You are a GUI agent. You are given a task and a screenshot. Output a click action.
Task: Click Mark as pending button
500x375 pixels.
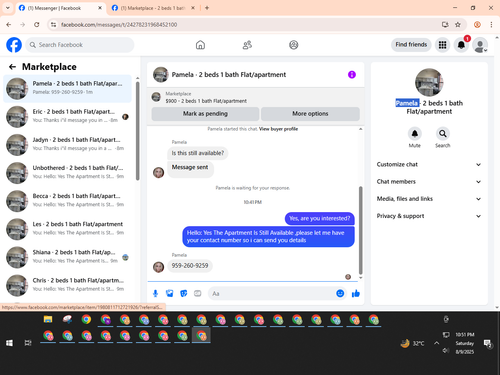point(205,114)
